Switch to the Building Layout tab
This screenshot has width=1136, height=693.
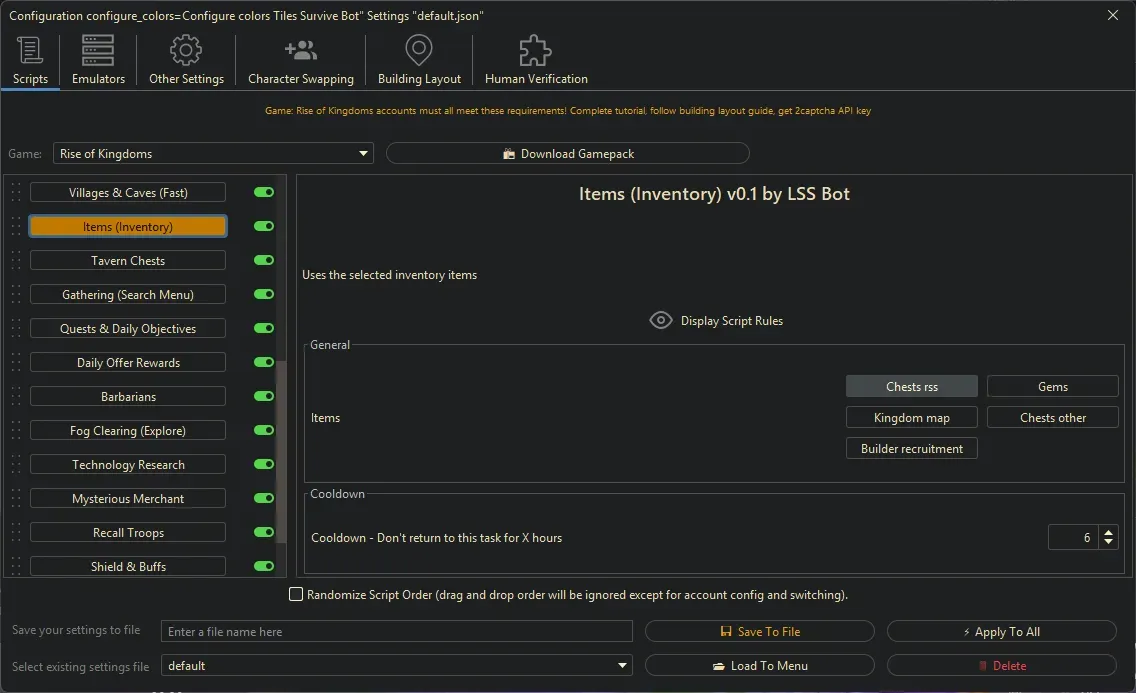pos(418,60)
